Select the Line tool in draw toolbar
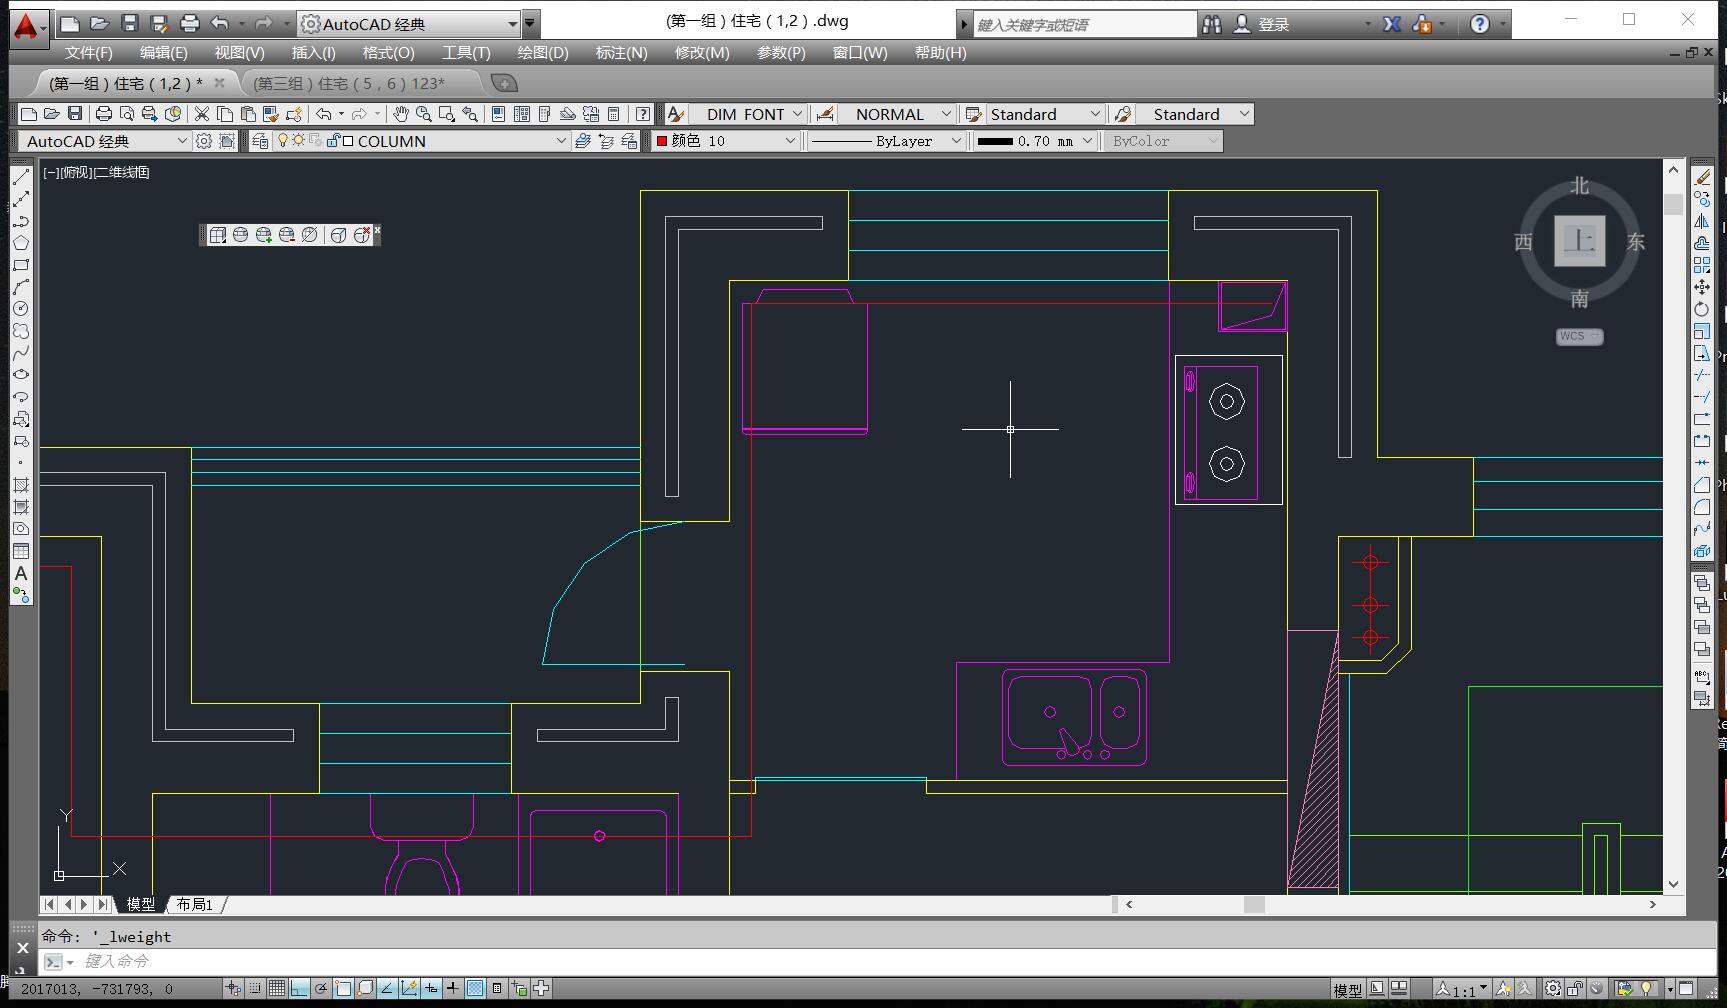The image size is (1727, 1008). (x=21, y=177)
